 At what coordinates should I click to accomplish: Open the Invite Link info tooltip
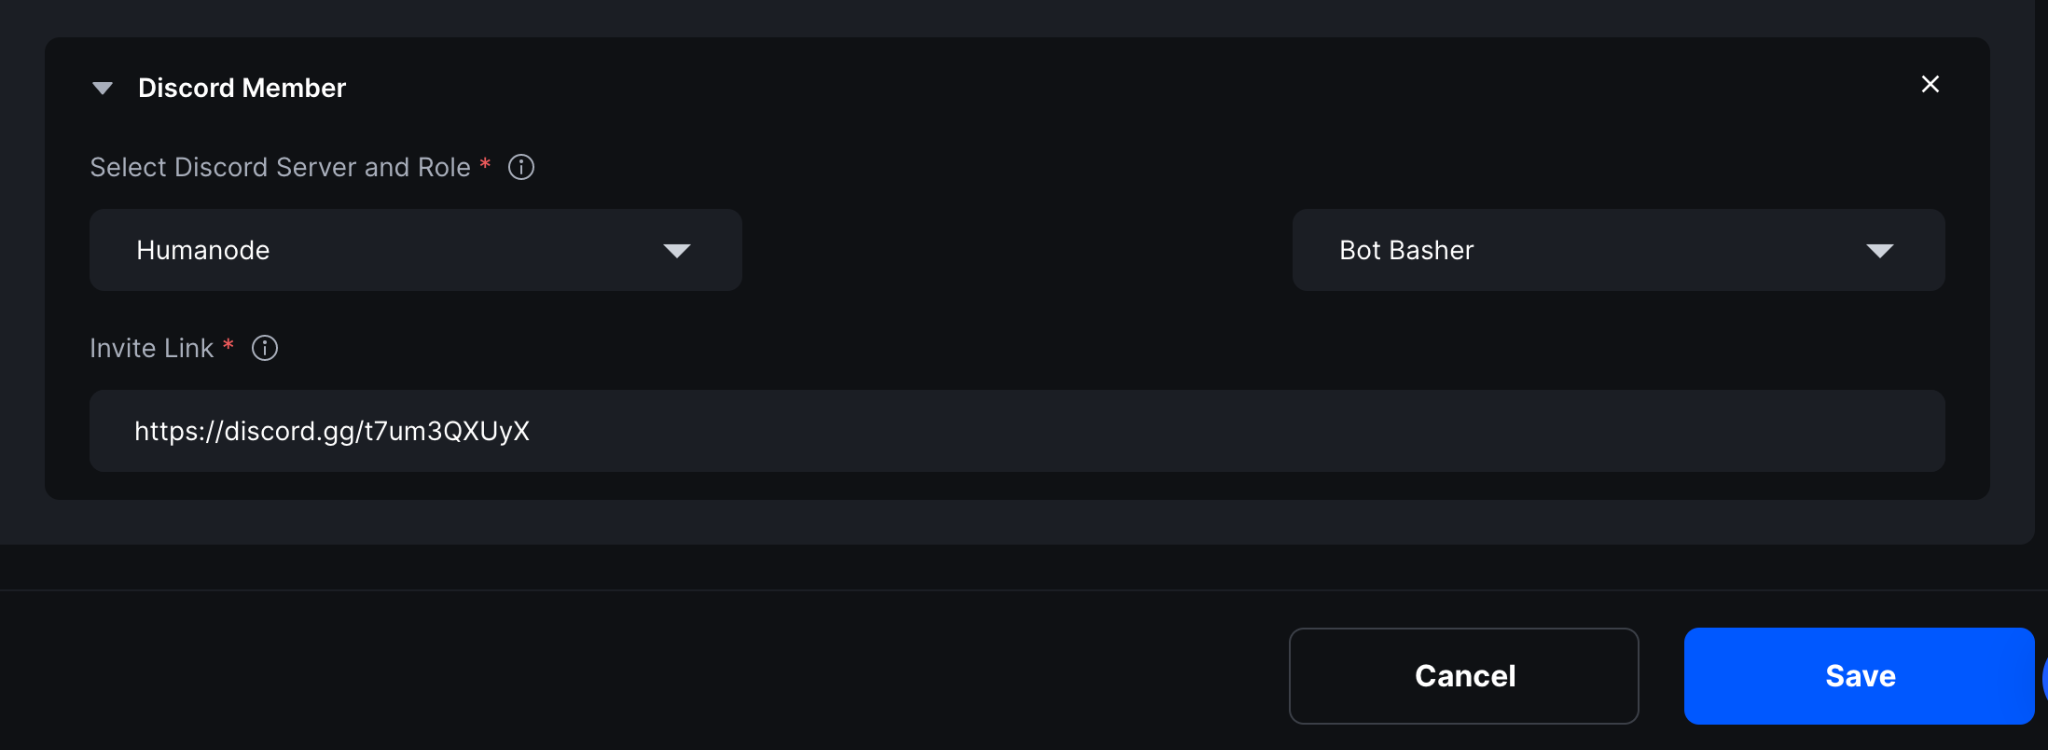pyautogui.click(x=264, y=348)
